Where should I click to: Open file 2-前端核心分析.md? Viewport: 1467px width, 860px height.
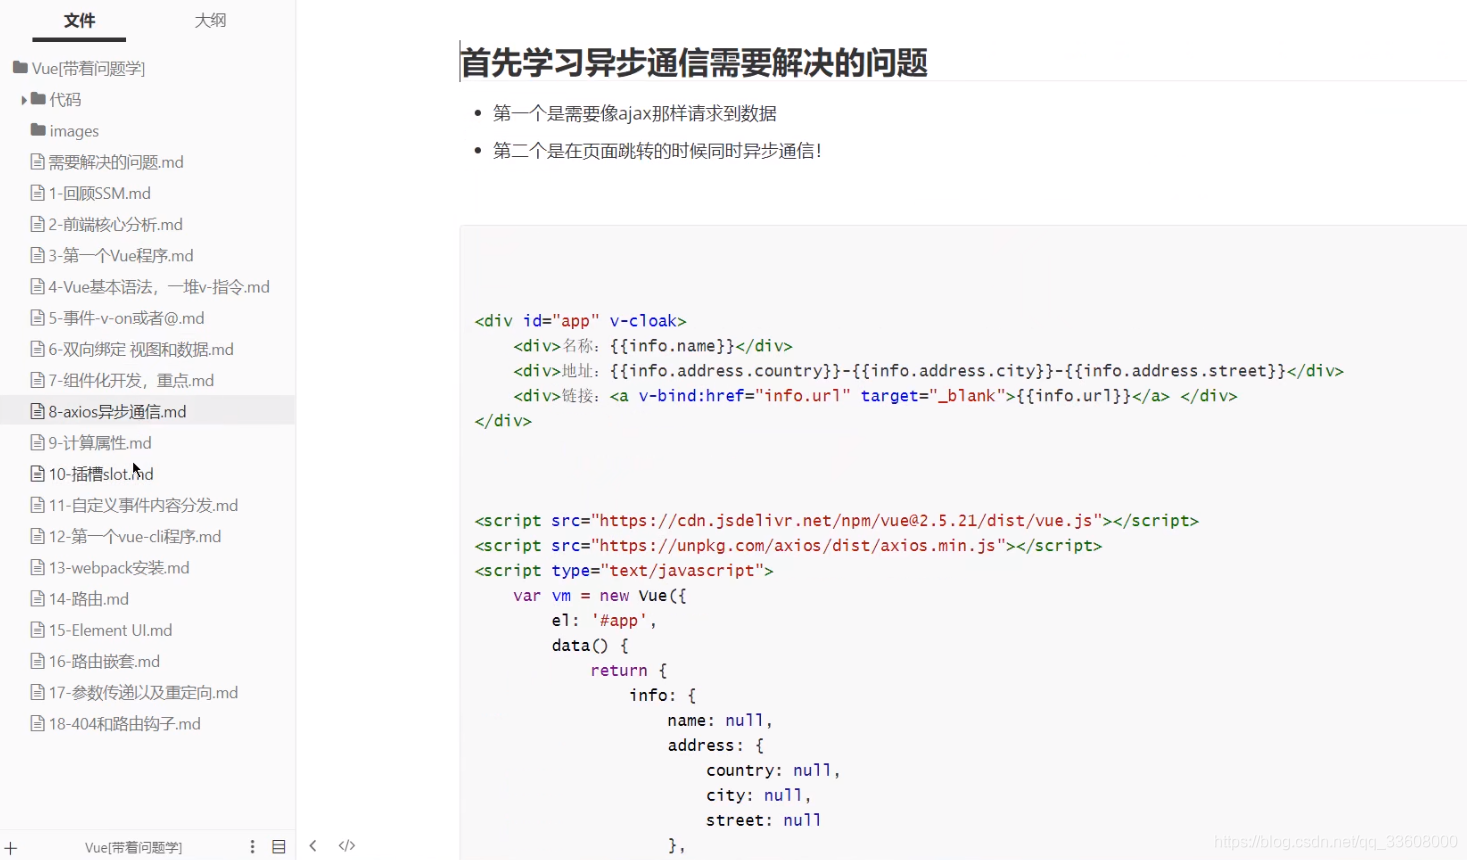coord(115,224)
